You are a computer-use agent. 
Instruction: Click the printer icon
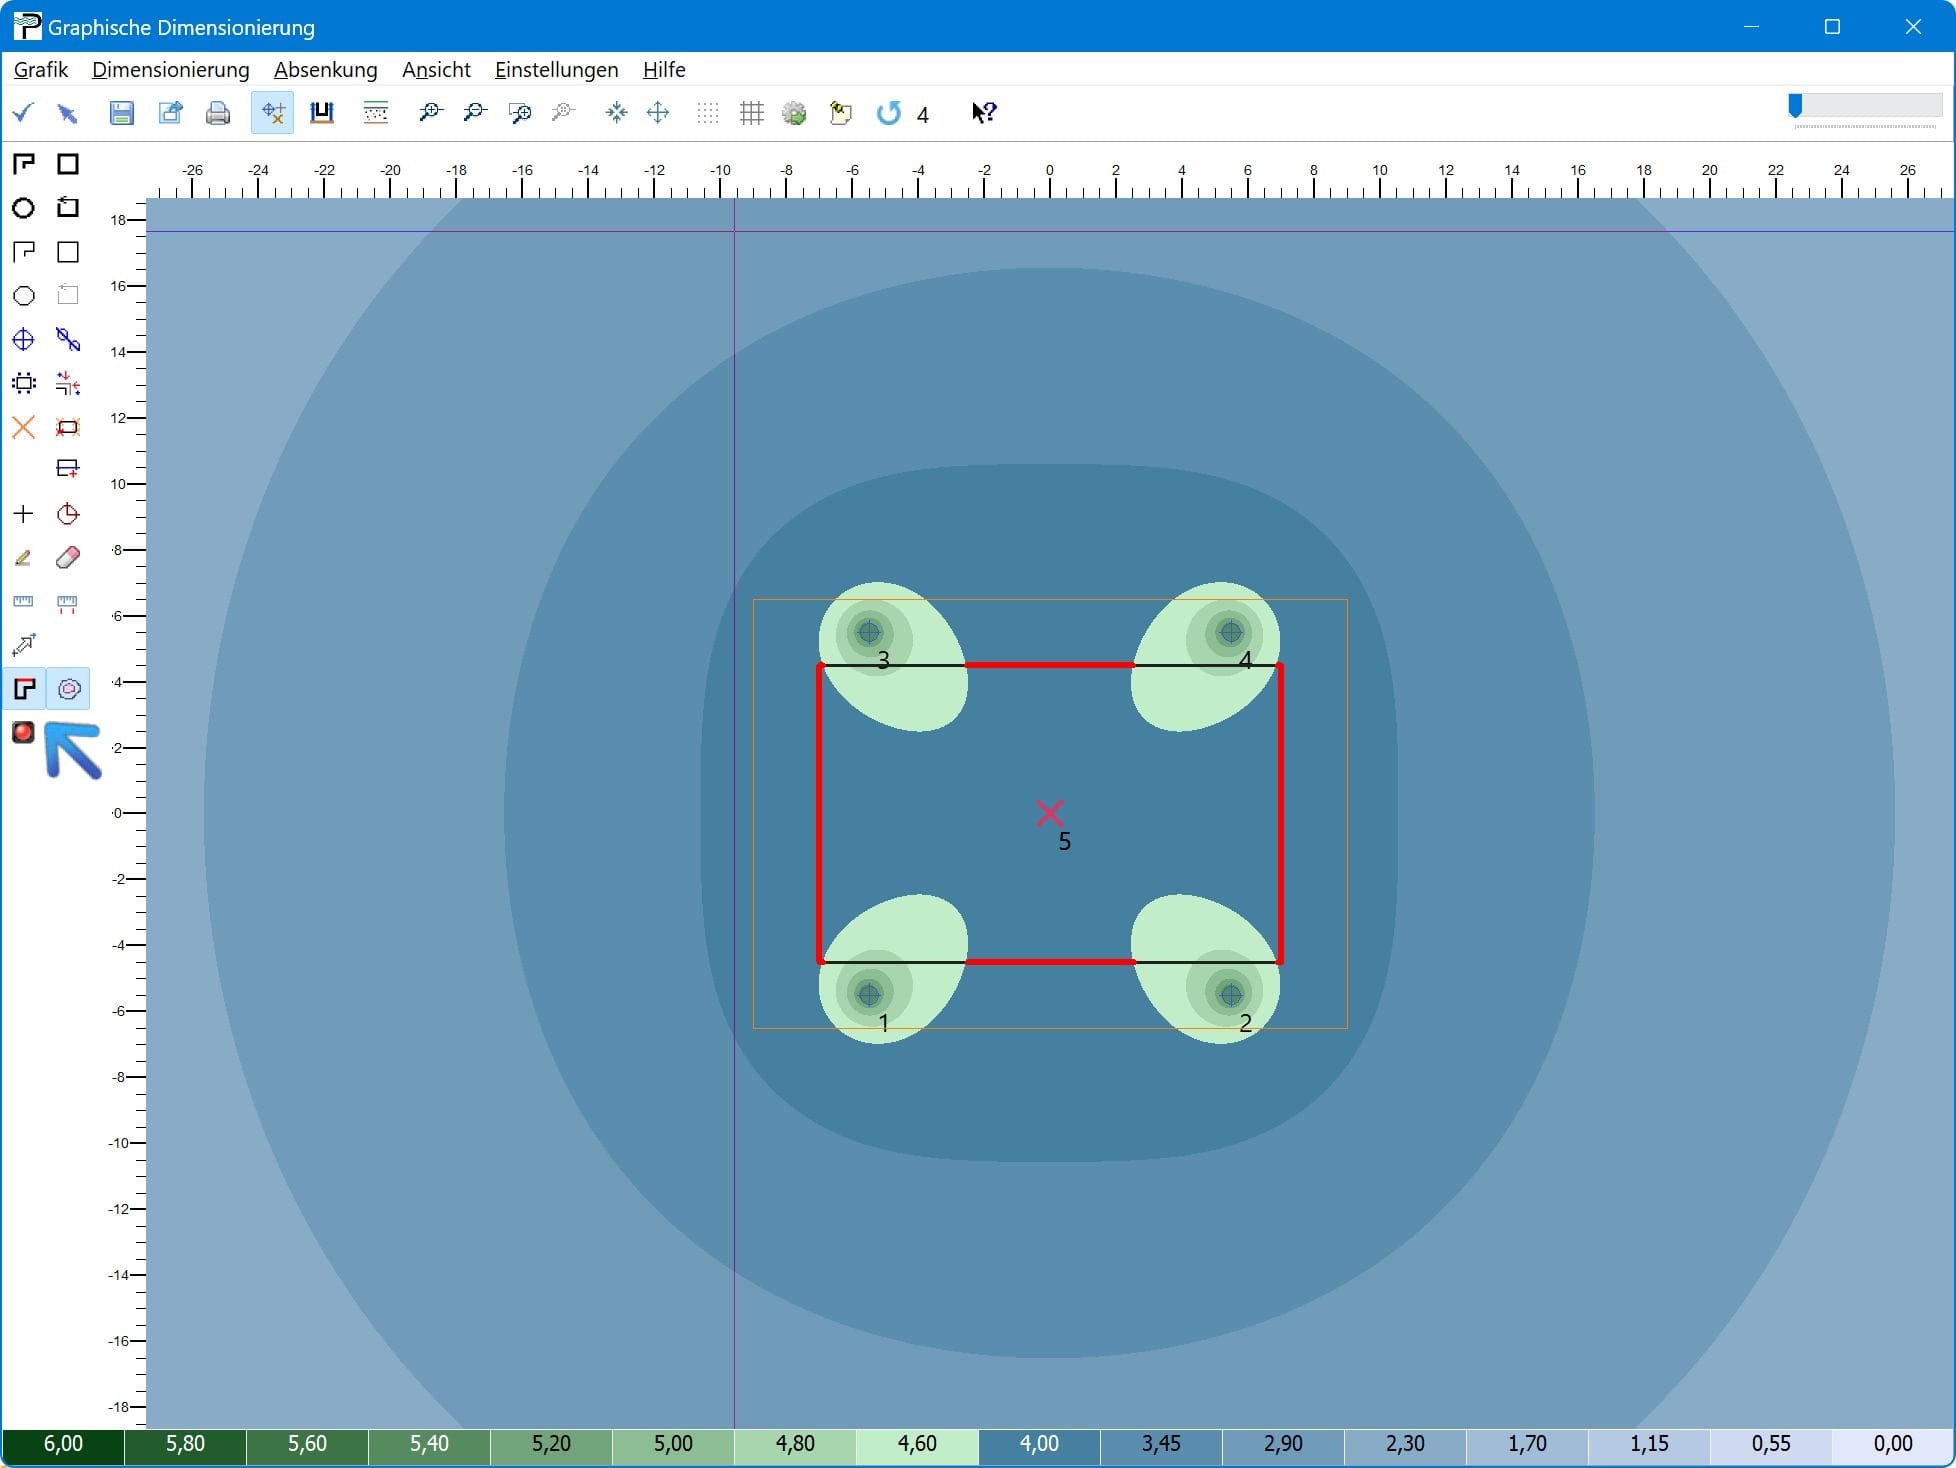(x=217, y=113)
